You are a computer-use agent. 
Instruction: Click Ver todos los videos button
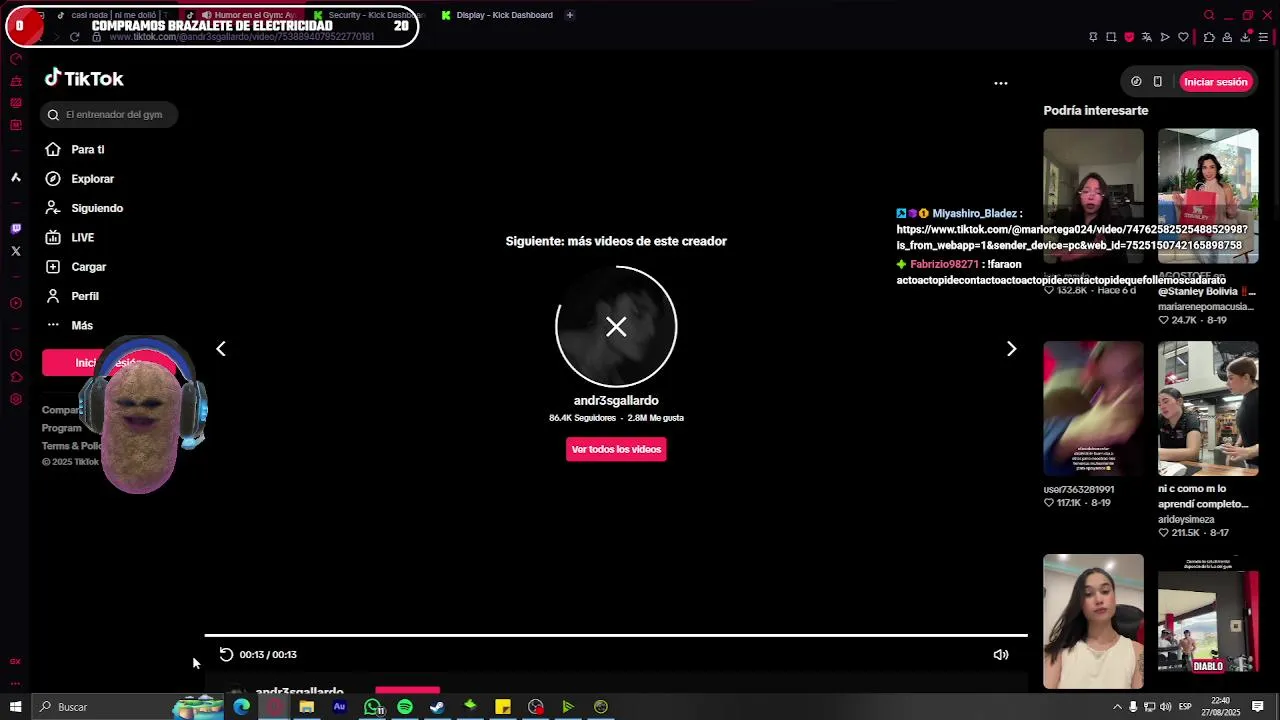[616, 450]
